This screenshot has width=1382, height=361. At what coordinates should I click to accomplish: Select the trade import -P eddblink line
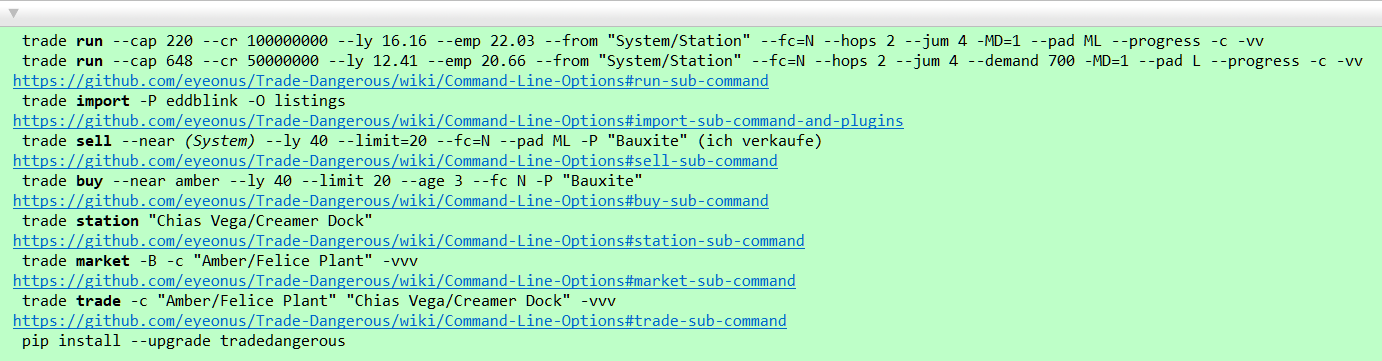pyautogui.click(x=184, y=101)
